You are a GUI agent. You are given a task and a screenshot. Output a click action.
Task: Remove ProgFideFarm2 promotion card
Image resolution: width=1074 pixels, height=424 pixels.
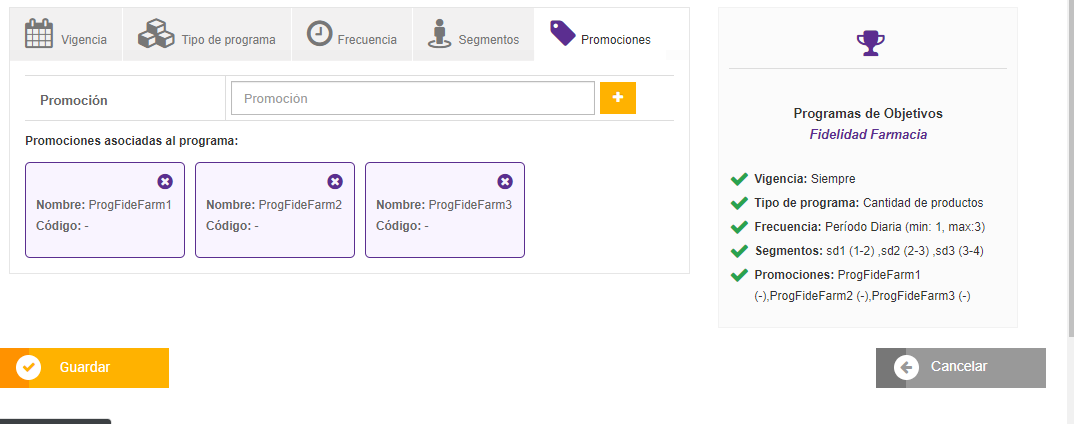click(335, 181)
